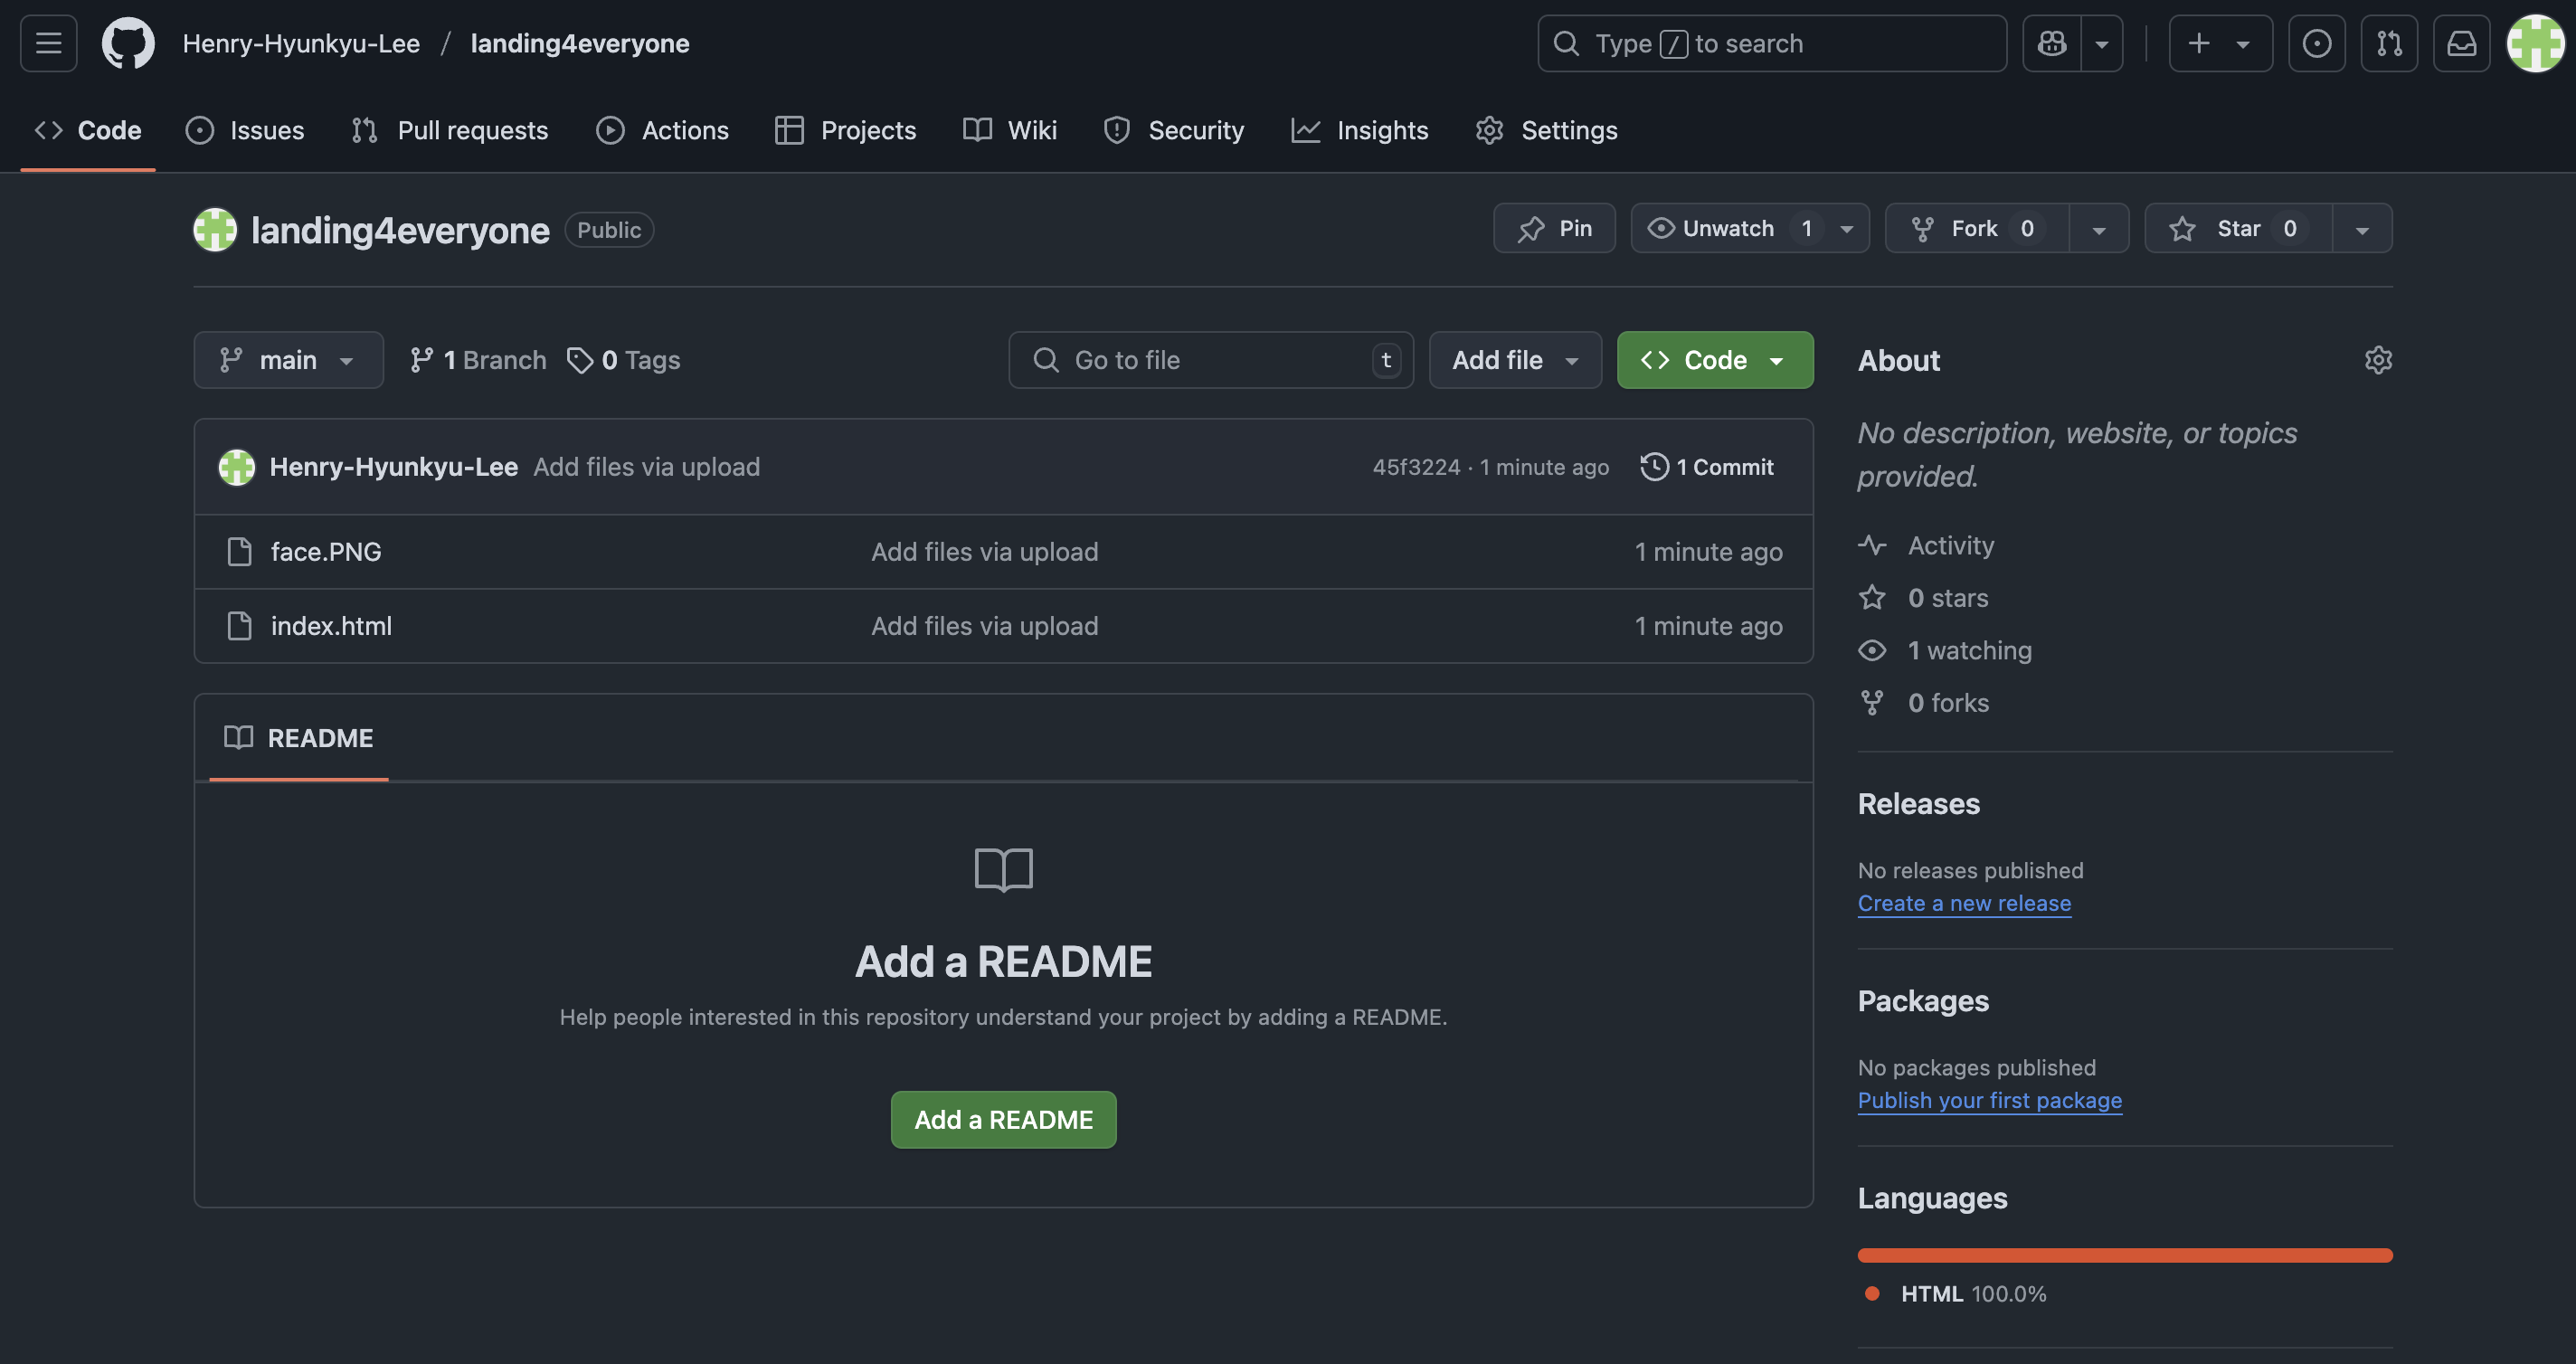The width and height of the screenshot is (2576, 1364).
Task: Open the Add file dropdown
Action: (1515, 360)
